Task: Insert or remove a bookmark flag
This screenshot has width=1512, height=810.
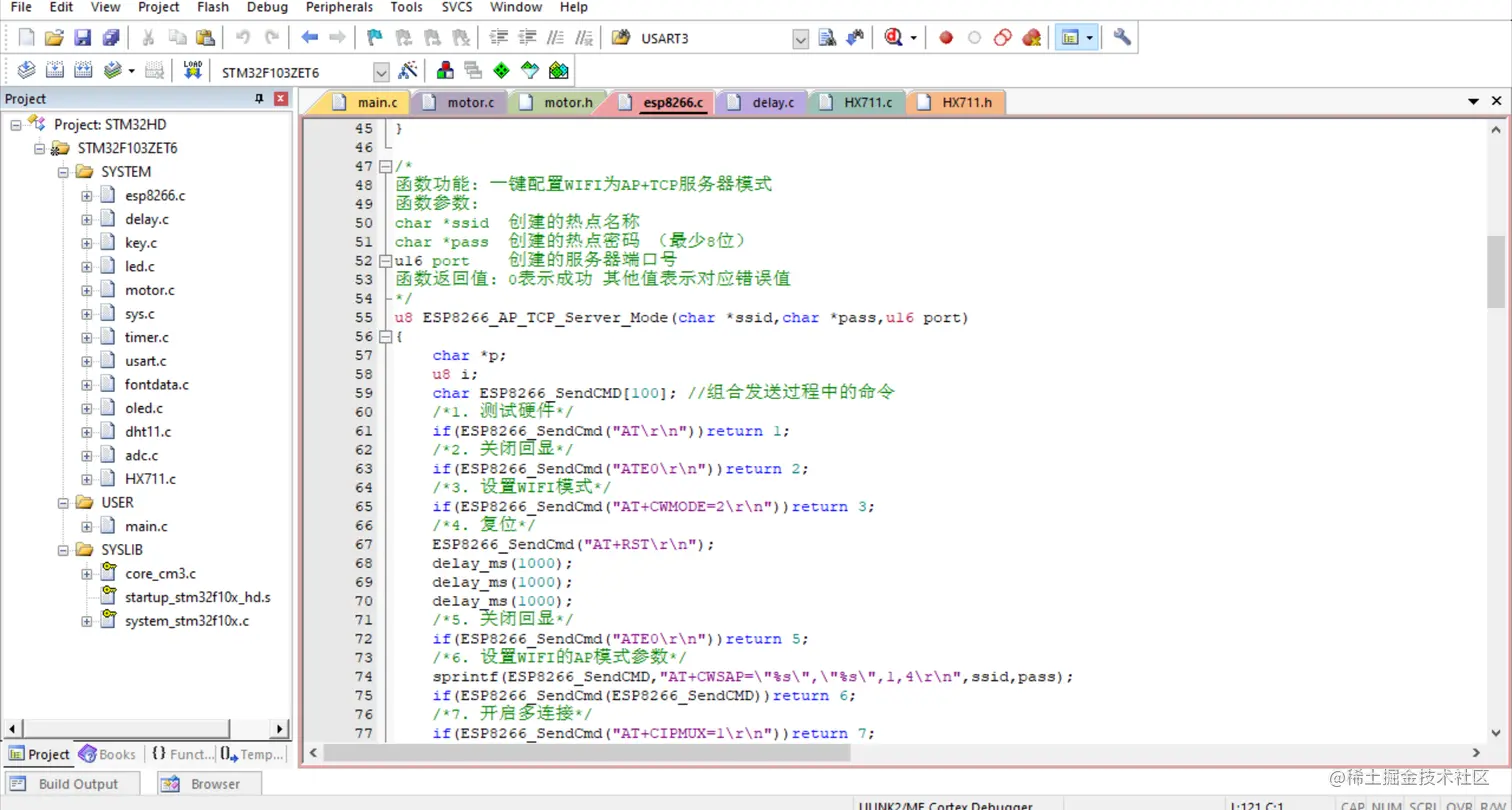Action: click(375, 38)
